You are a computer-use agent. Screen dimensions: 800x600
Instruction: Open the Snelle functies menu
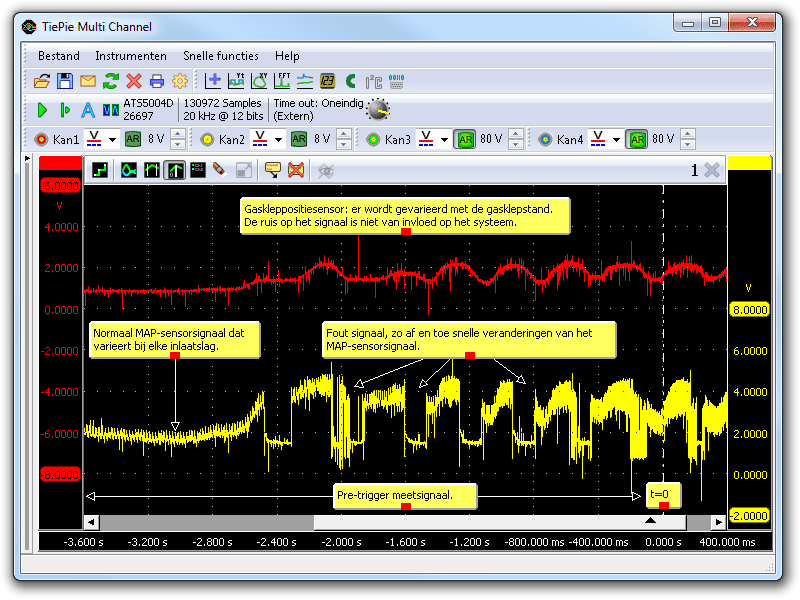click(x=220, y=56)
